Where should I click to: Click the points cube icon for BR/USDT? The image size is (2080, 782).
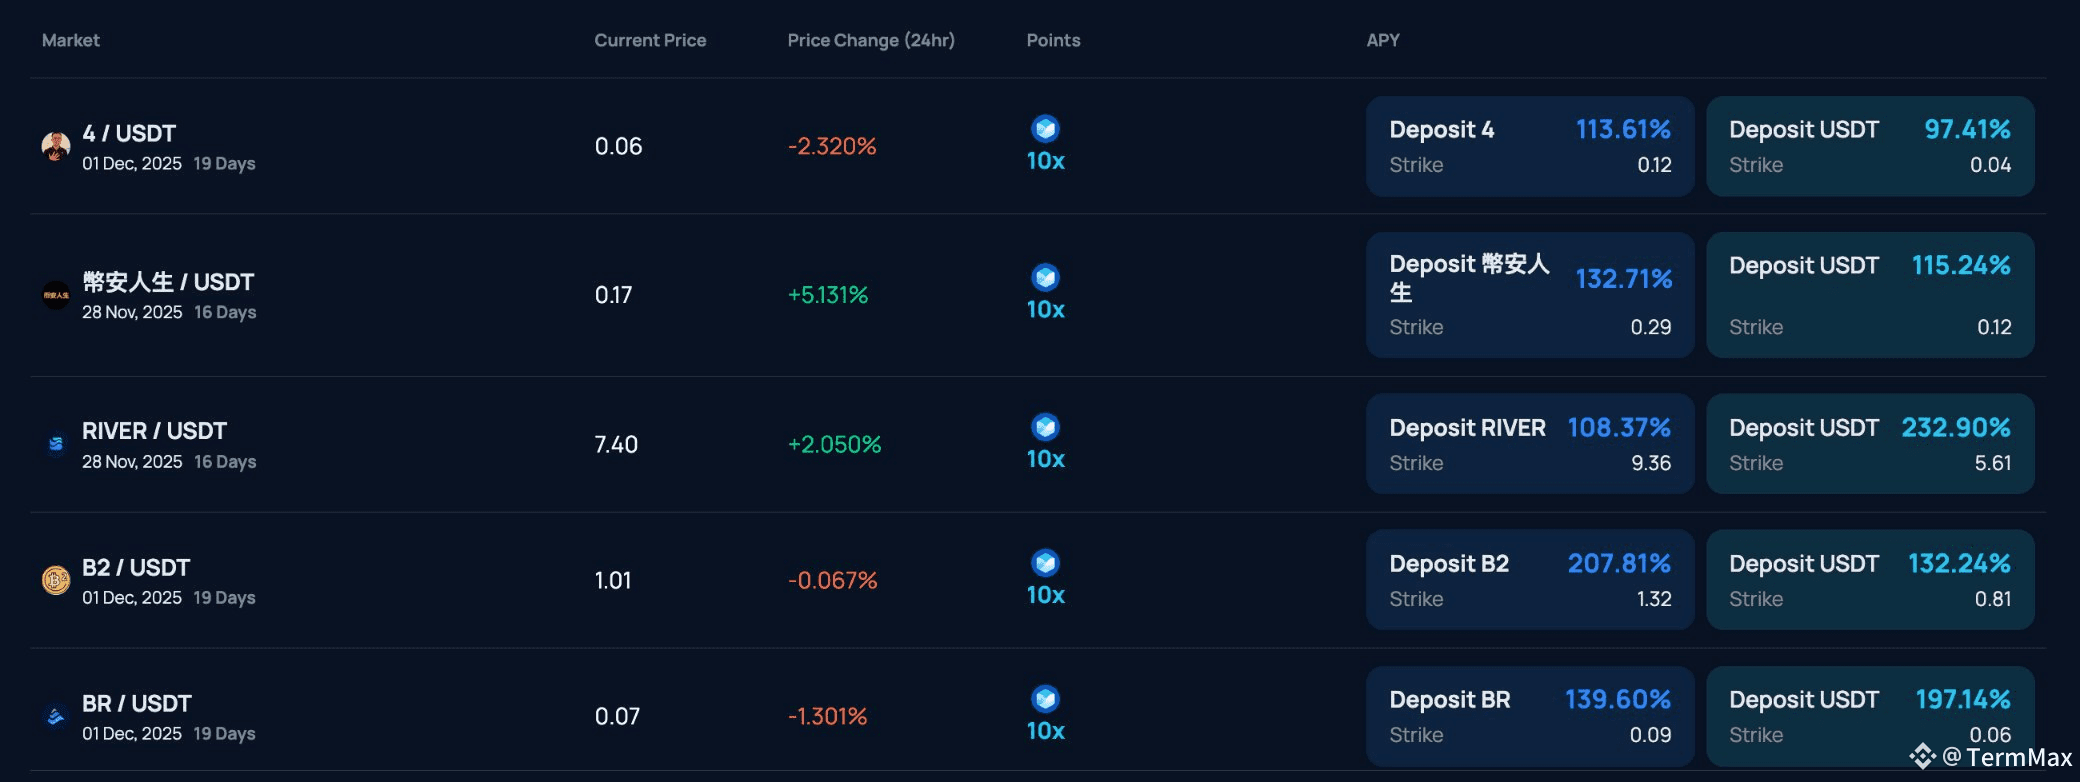[x=1046, y=699]
